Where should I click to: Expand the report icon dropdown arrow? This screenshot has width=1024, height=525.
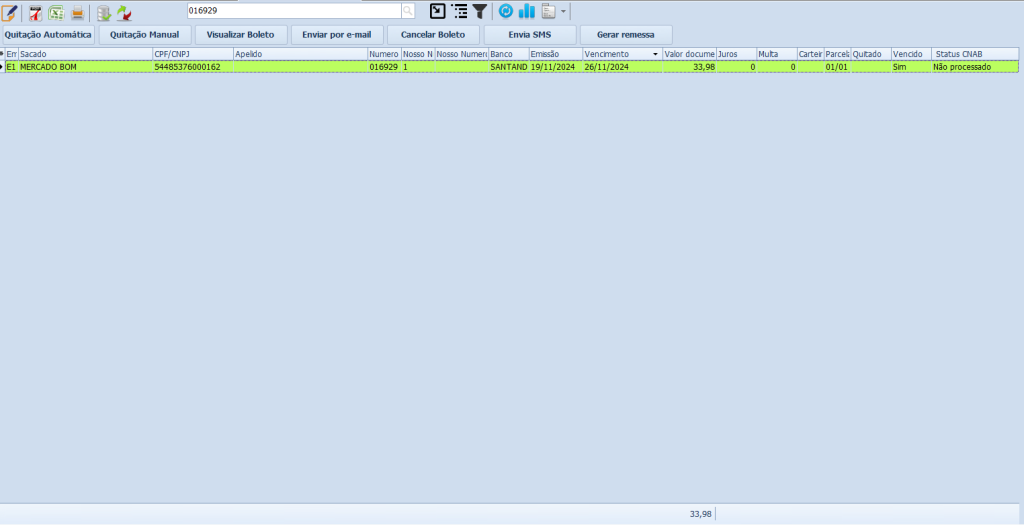[x=563, y=12]
